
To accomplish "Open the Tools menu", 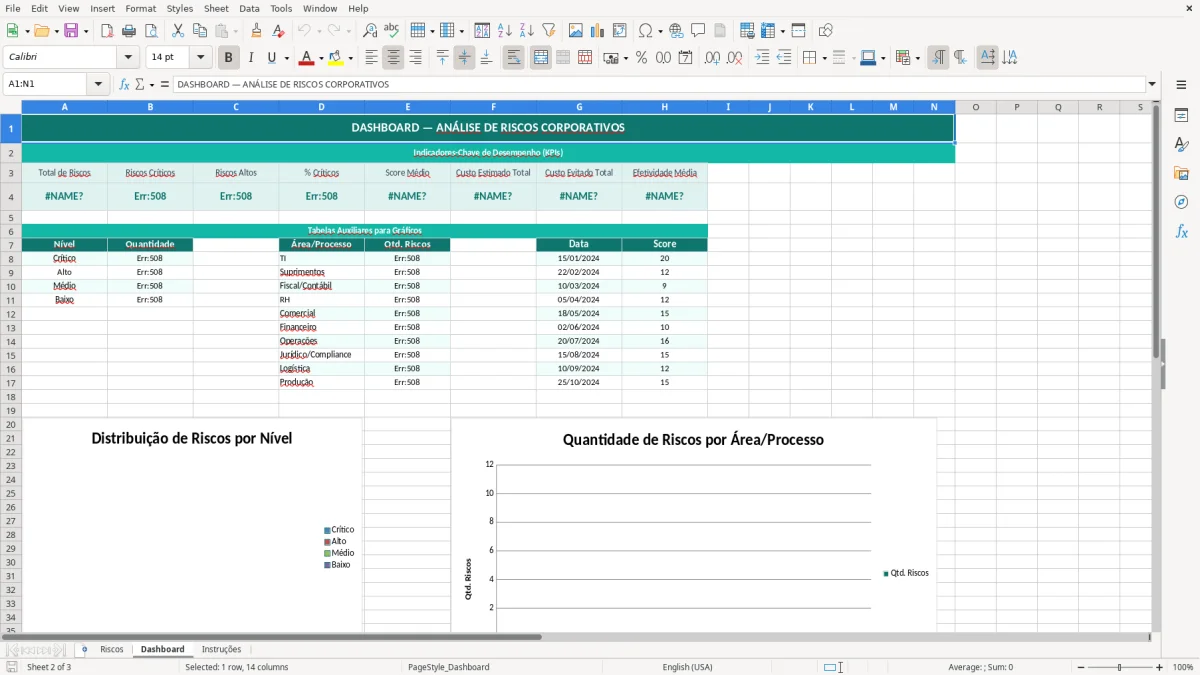I will (x=281, y=8).
